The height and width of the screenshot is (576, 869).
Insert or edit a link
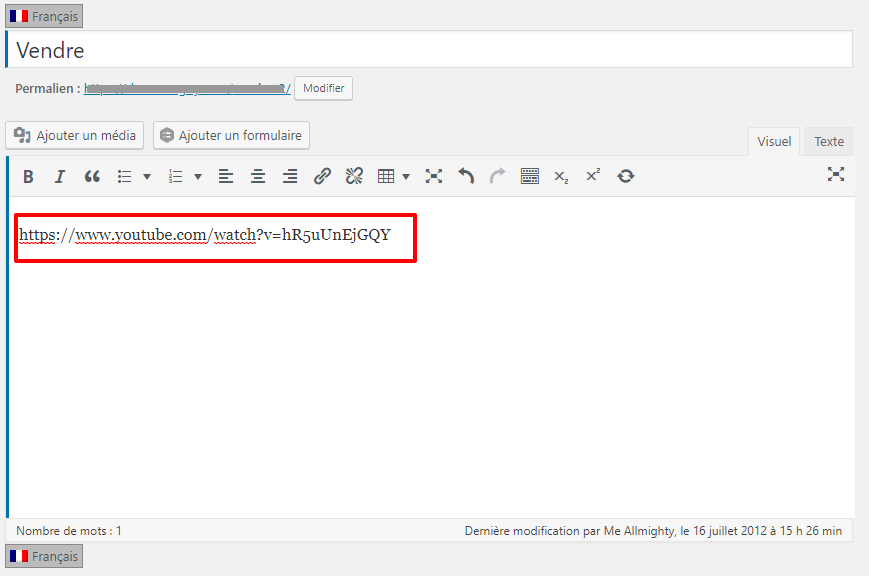[322, 176]
